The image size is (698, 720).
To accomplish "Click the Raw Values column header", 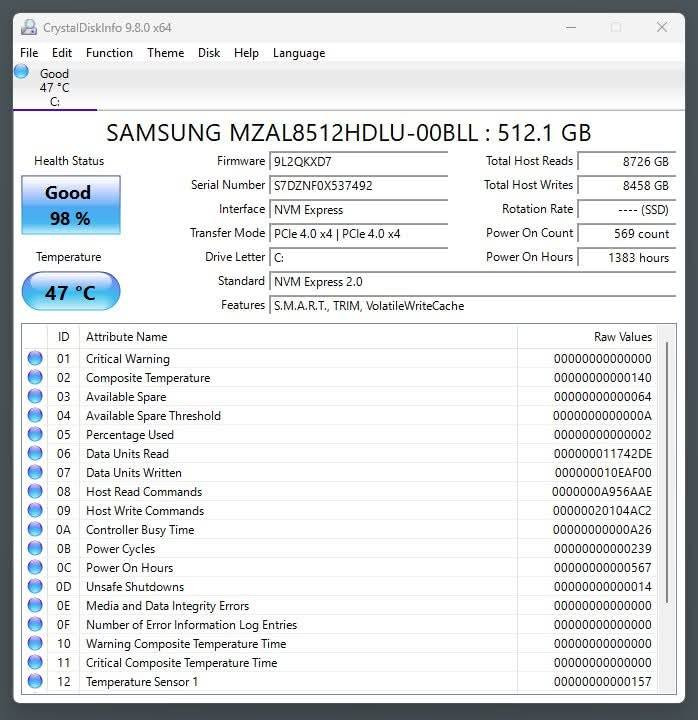I will click(587, 337).
